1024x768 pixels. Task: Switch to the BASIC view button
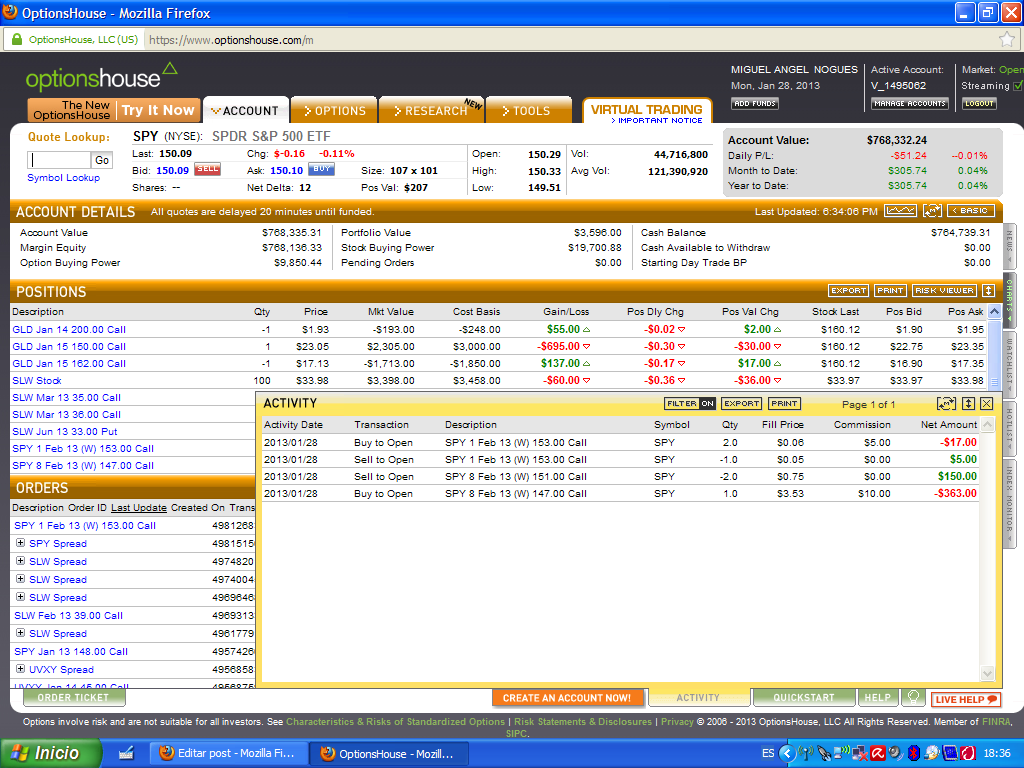tap(970, 210)
